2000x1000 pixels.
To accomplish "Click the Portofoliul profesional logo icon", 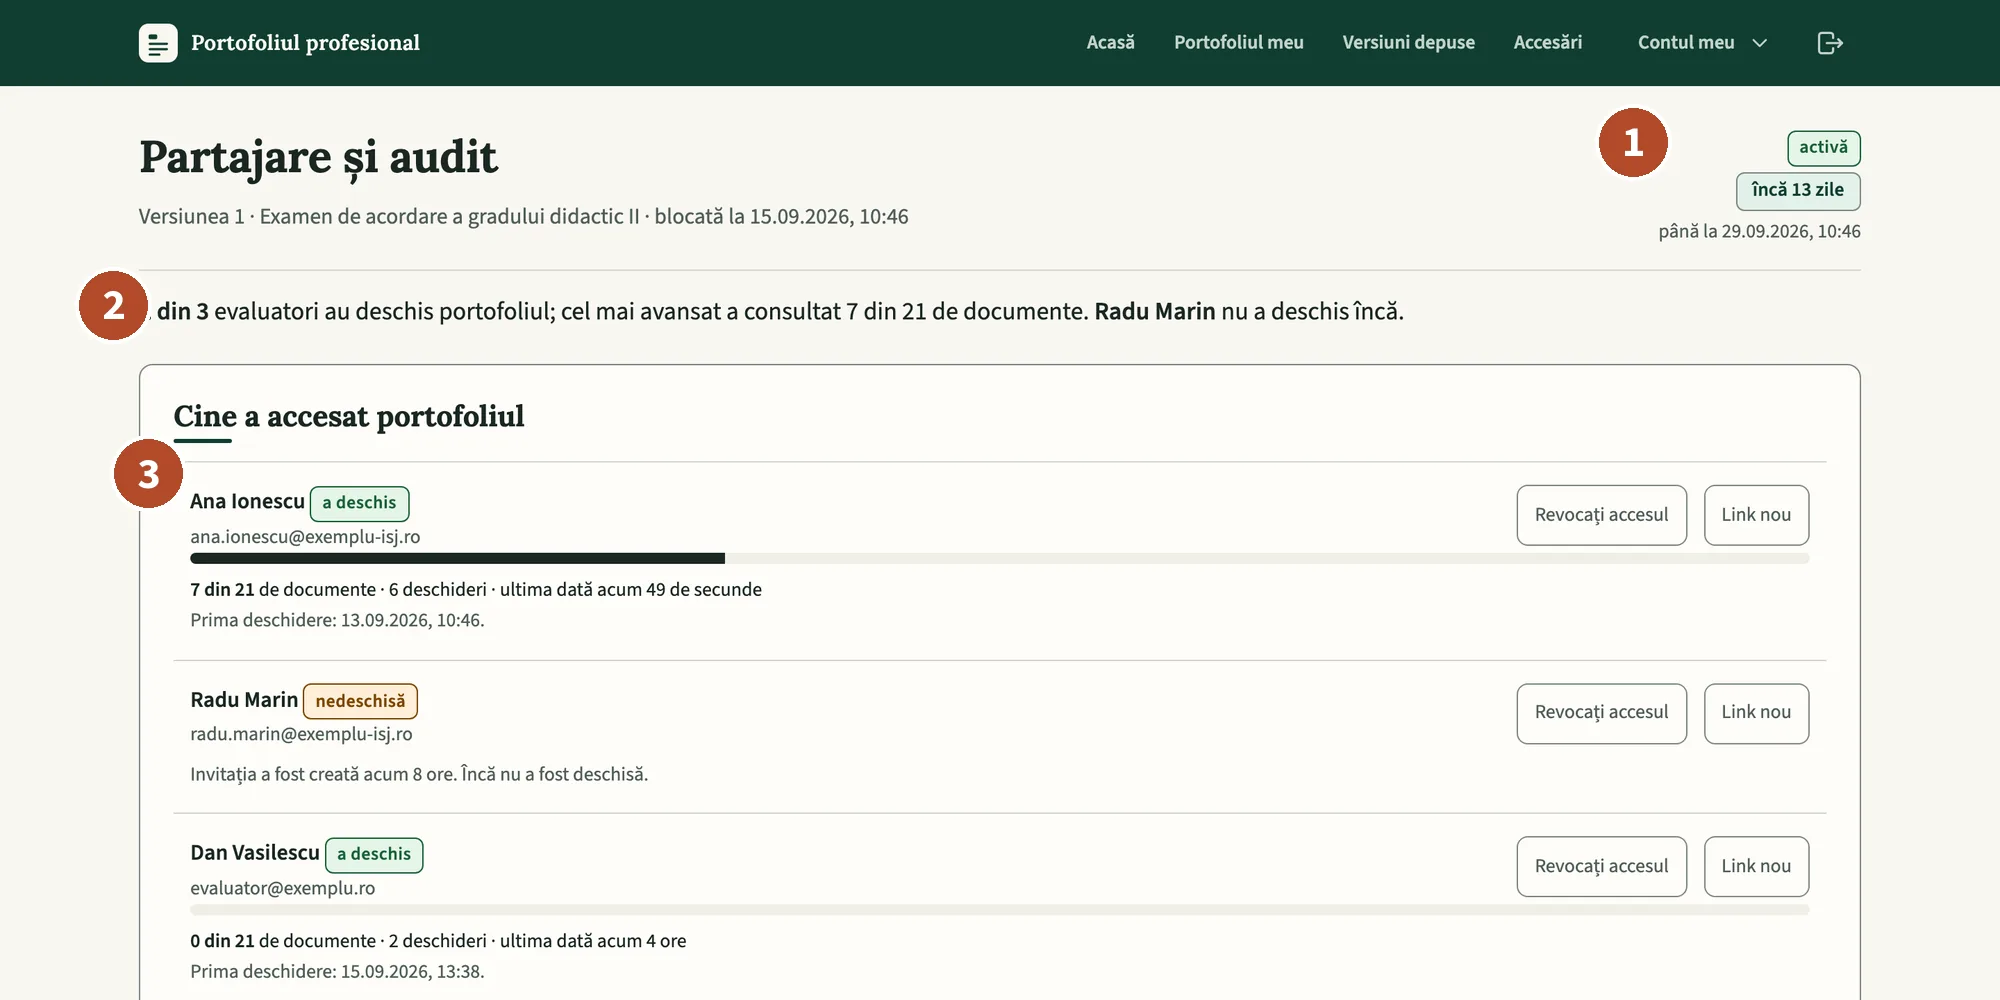I will coord(158,43).
